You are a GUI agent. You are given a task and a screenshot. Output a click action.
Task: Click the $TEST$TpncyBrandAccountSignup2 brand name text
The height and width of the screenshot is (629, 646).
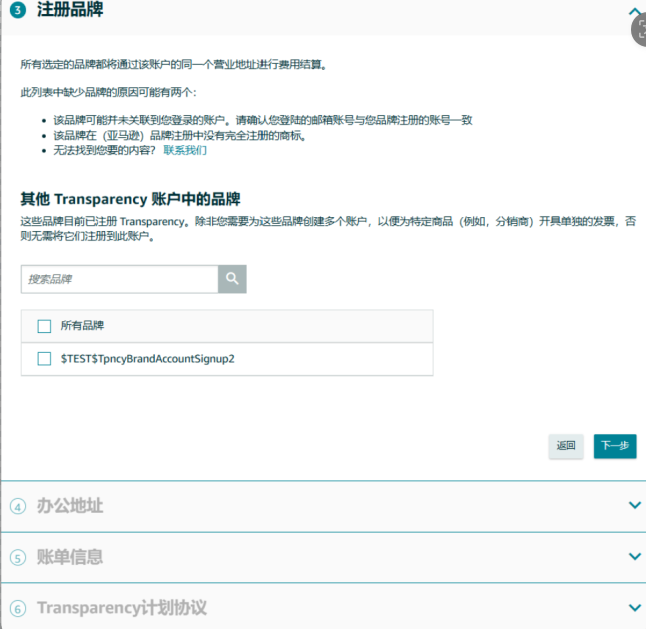coord(147,359)
